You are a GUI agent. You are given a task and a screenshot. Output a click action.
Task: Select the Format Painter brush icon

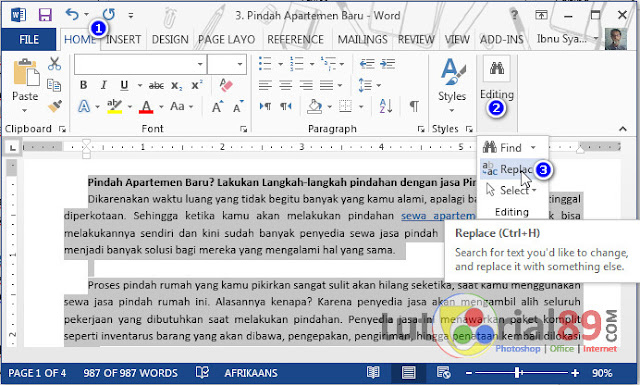[55, 106]
